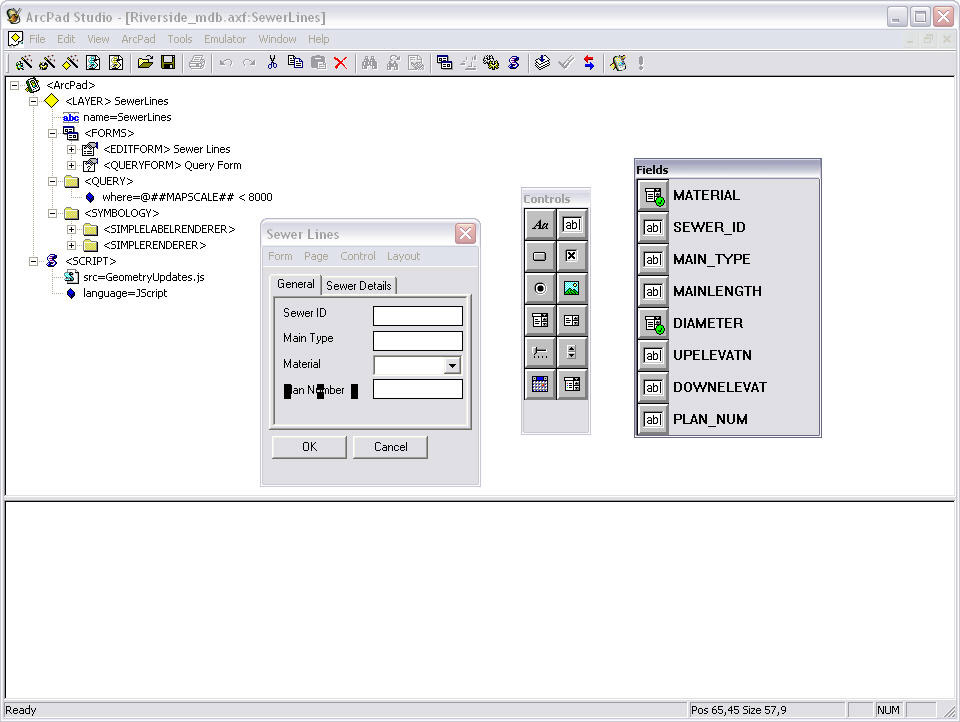Viewport: 960px width, 722px height.
Task: Click the Cancel button
Action: (x=391, y=447)
